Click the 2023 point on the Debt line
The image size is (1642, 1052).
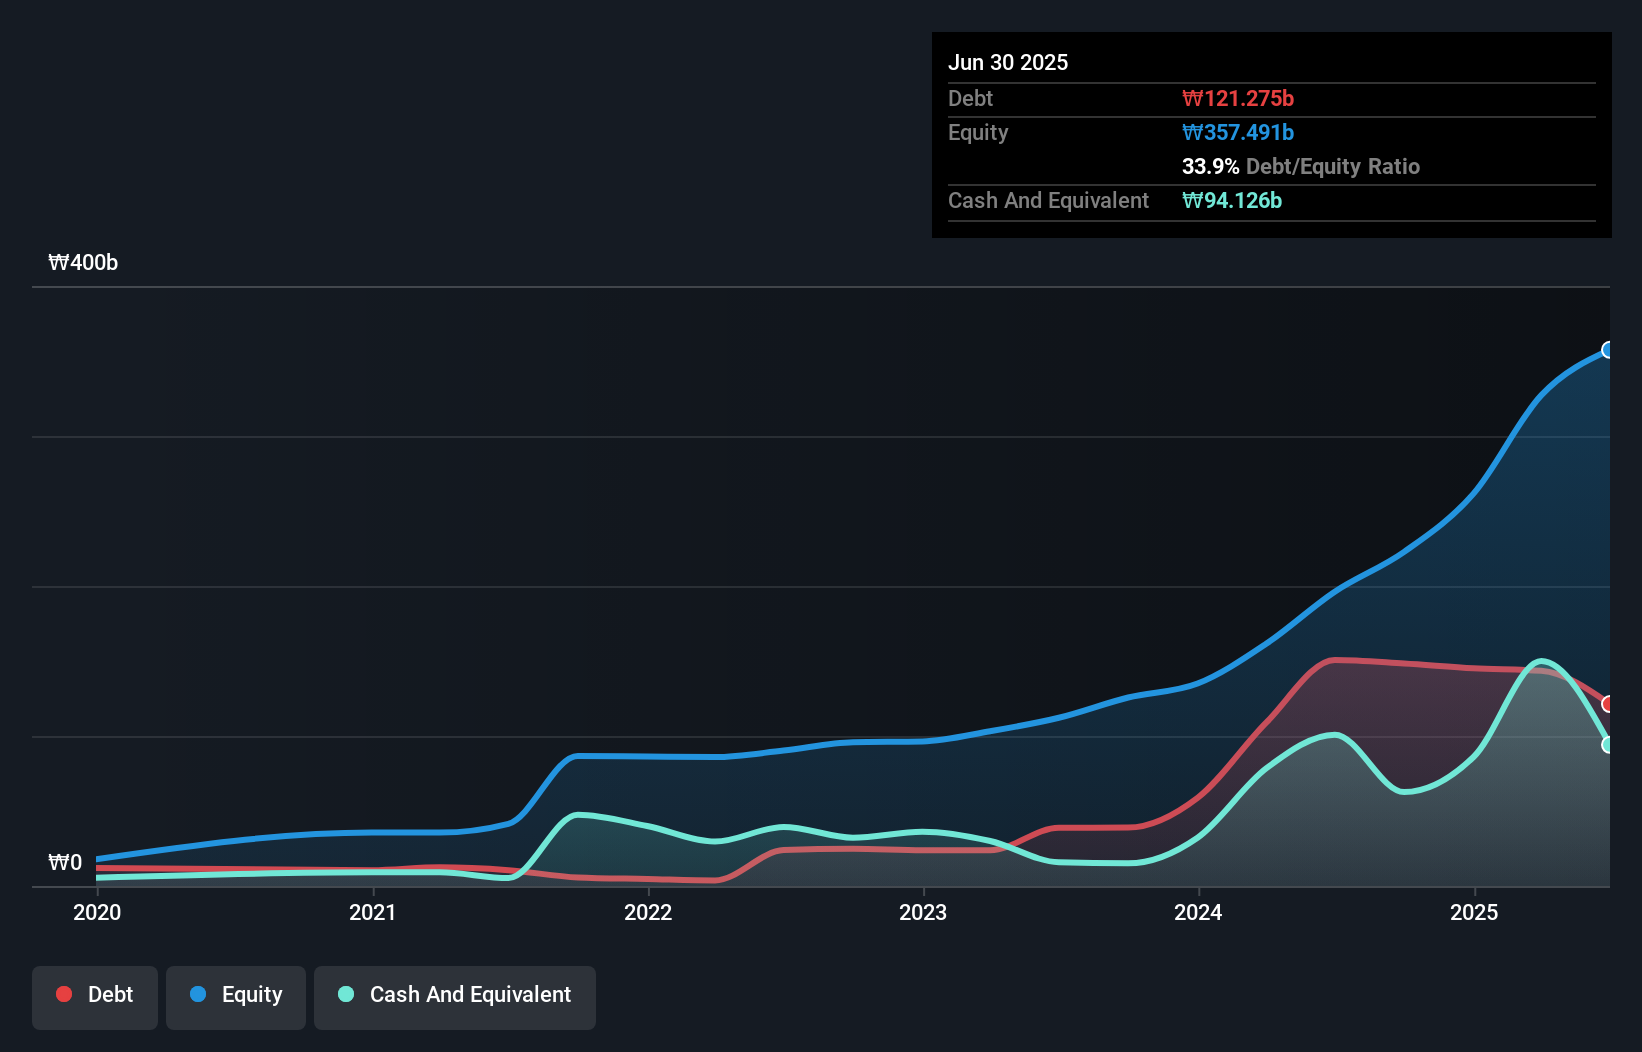(x=925, y=850)
